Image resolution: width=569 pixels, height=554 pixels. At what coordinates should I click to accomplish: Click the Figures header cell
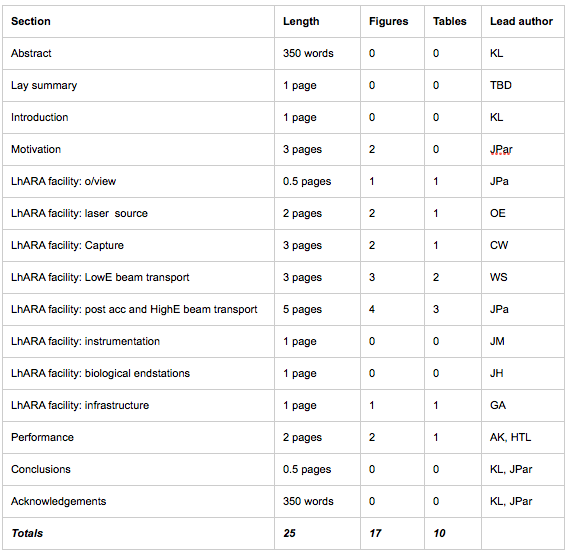(392, 21)
